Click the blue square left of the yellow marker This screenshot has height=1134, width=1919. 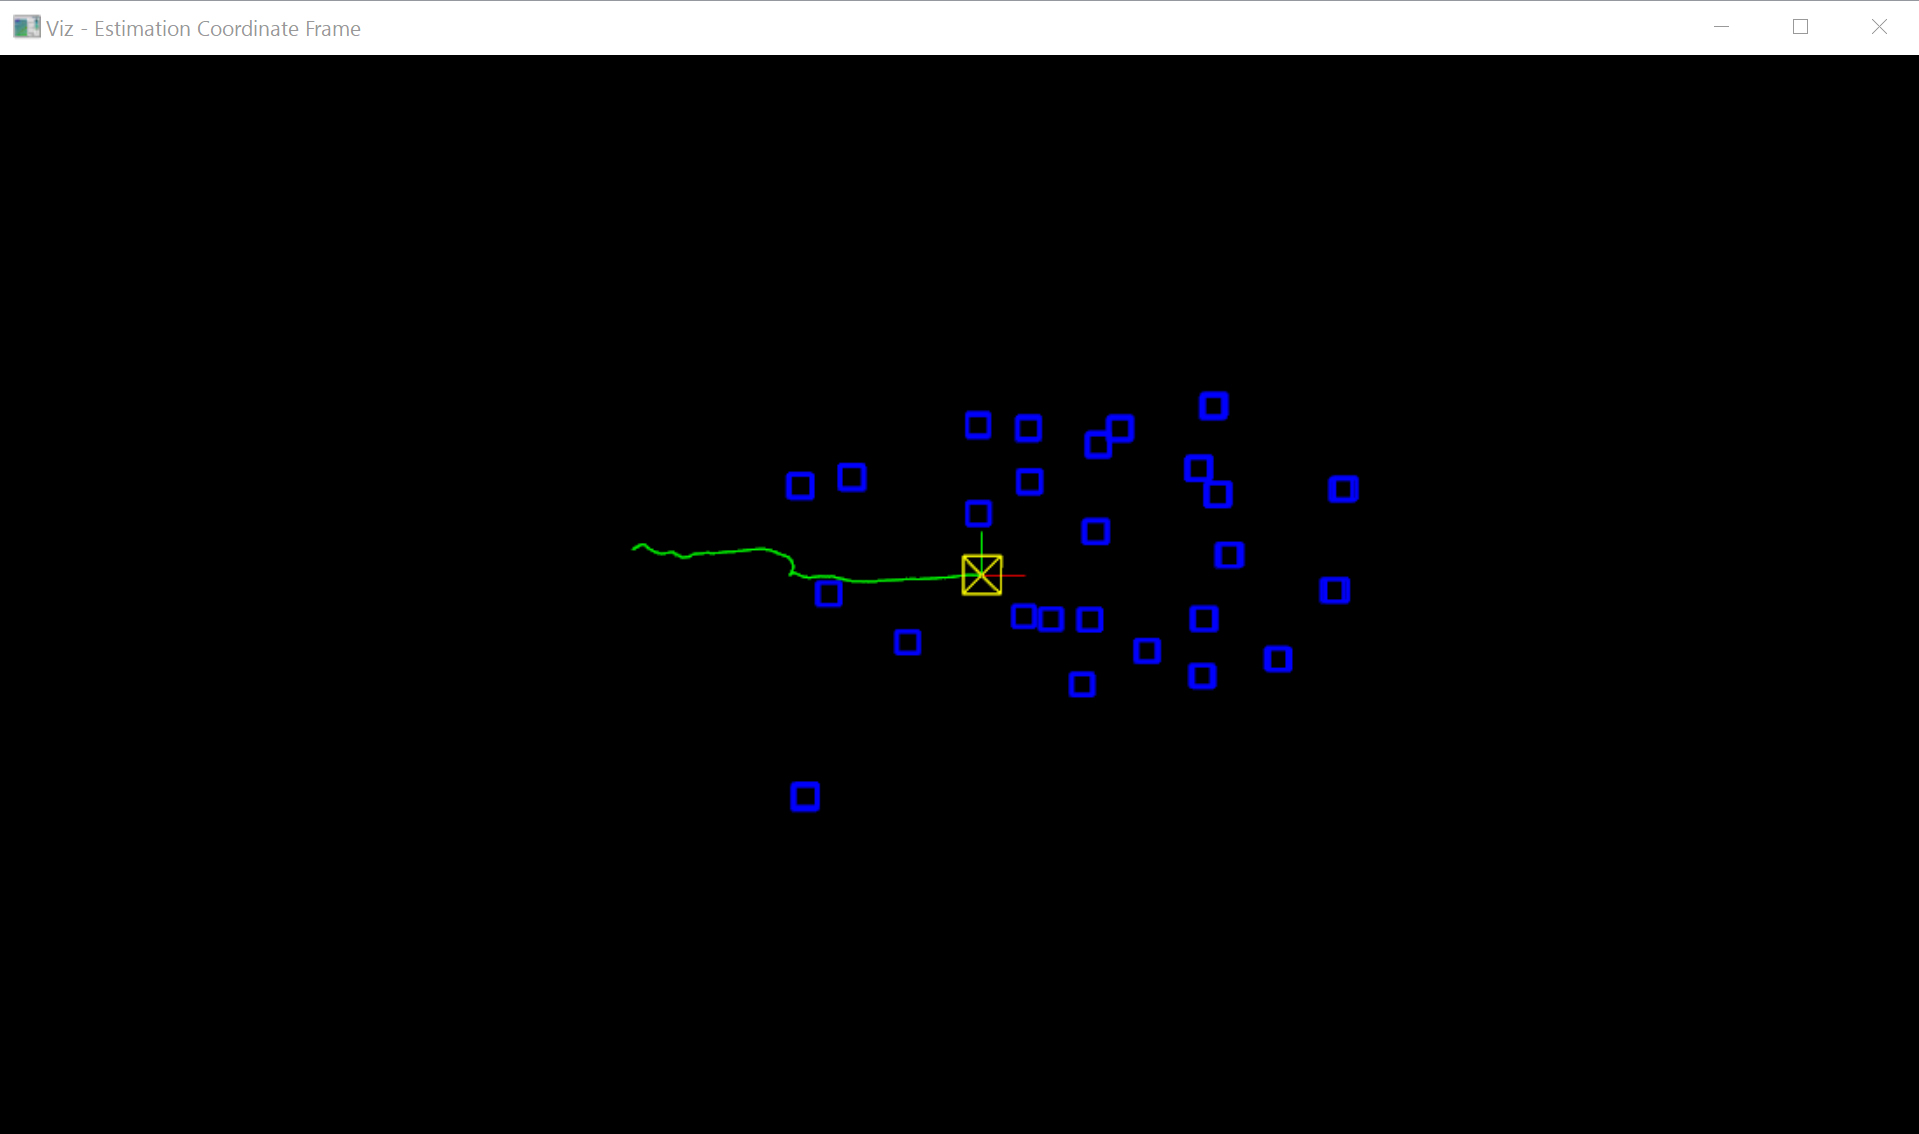click(828, 594)
